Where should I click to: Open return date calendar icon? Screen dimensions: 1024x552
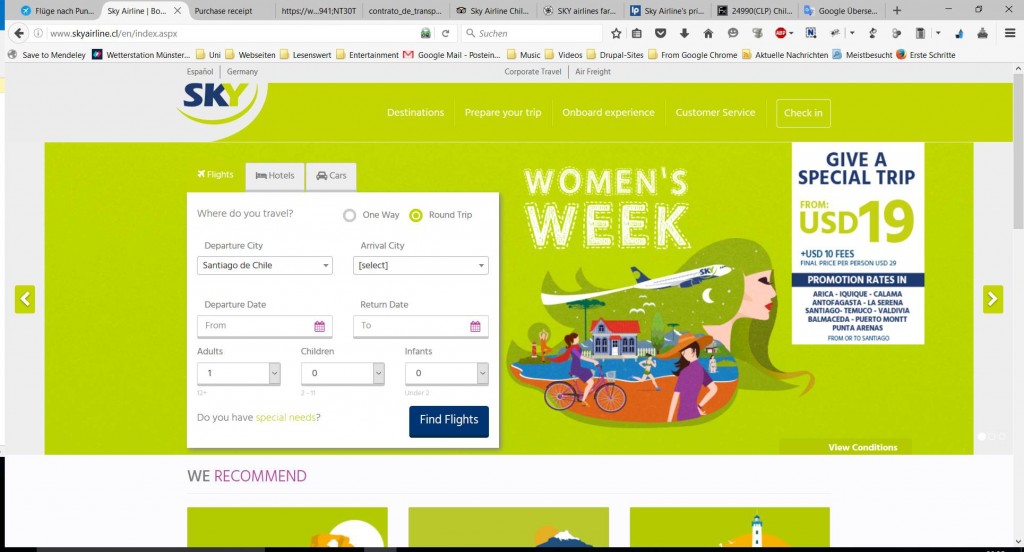[475, 326]
